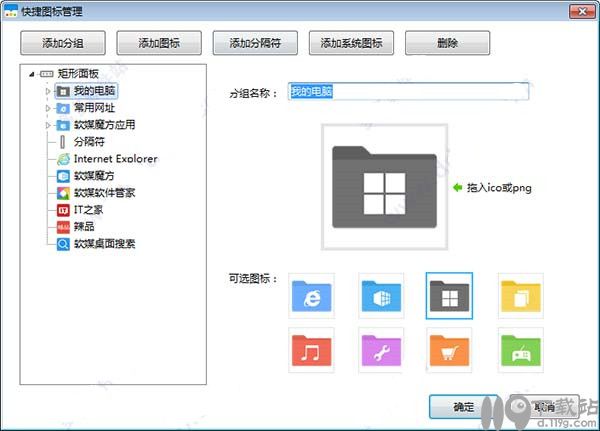Viewport: 600px width, 431px height.
Task: Expand the 我的电脑 group
Action: click(x=48, y=91)
